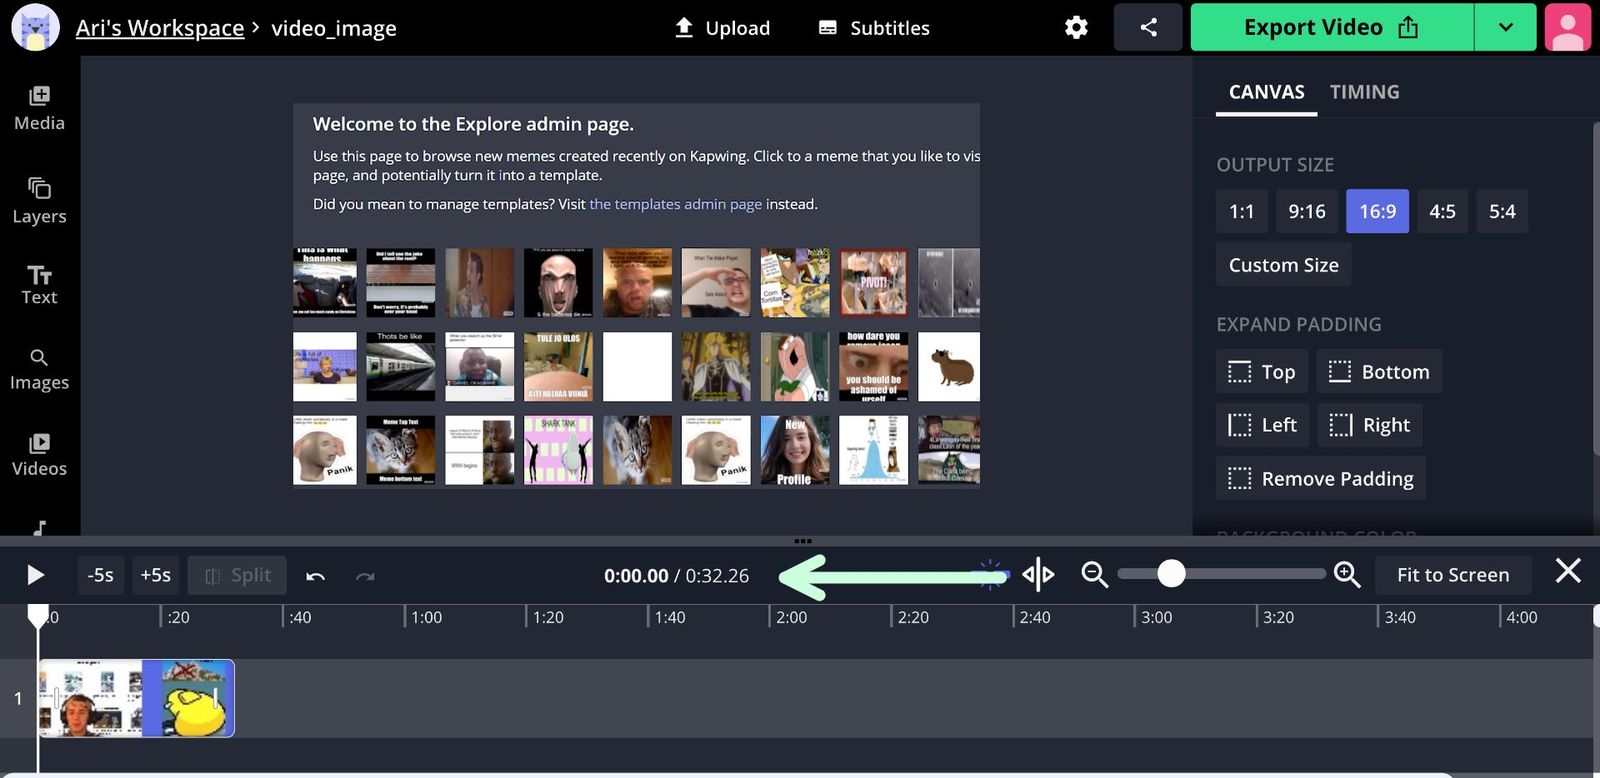Click the Export Video button
Screen dimensions: 1600x778
click(1331, 28)
